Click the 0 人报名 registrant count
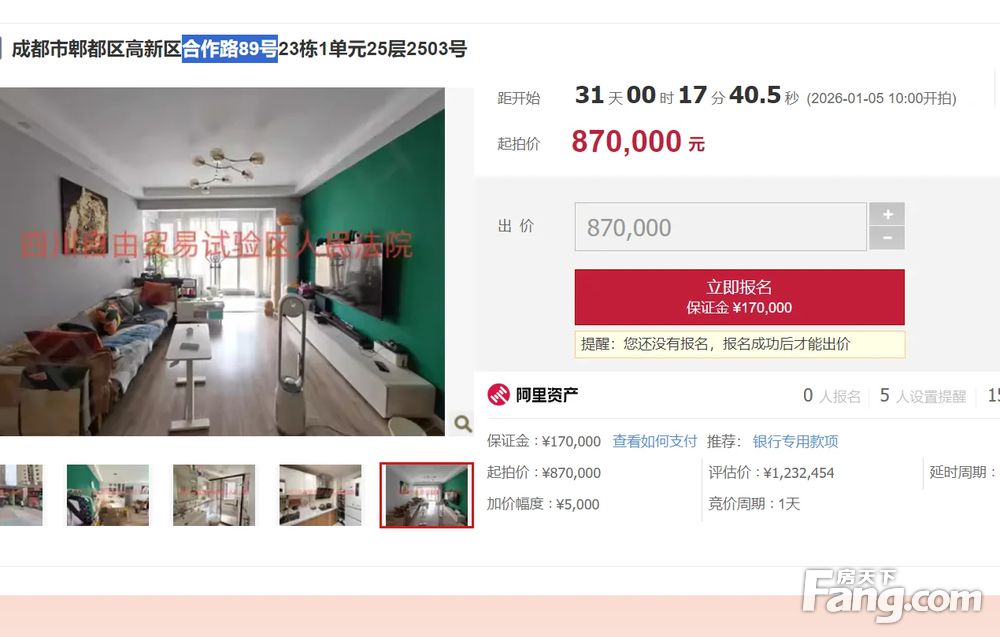The image size is (1000, 637). [832, 396]
